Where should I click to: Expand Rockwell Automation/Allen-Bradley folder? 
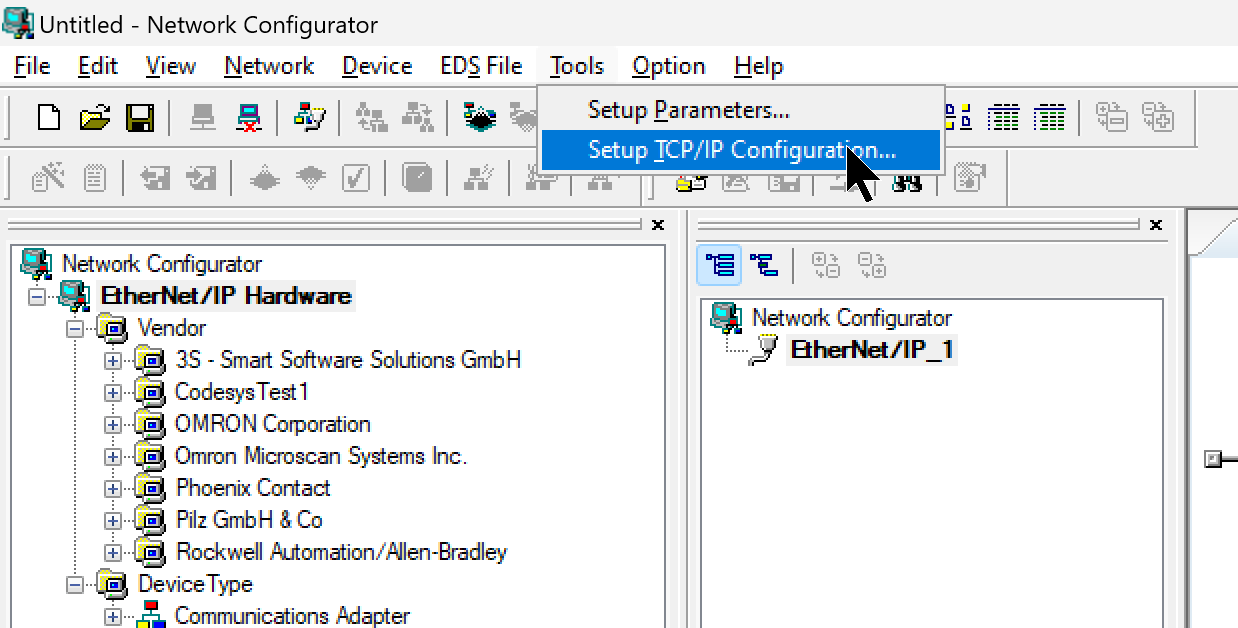(x=112, y=552)
